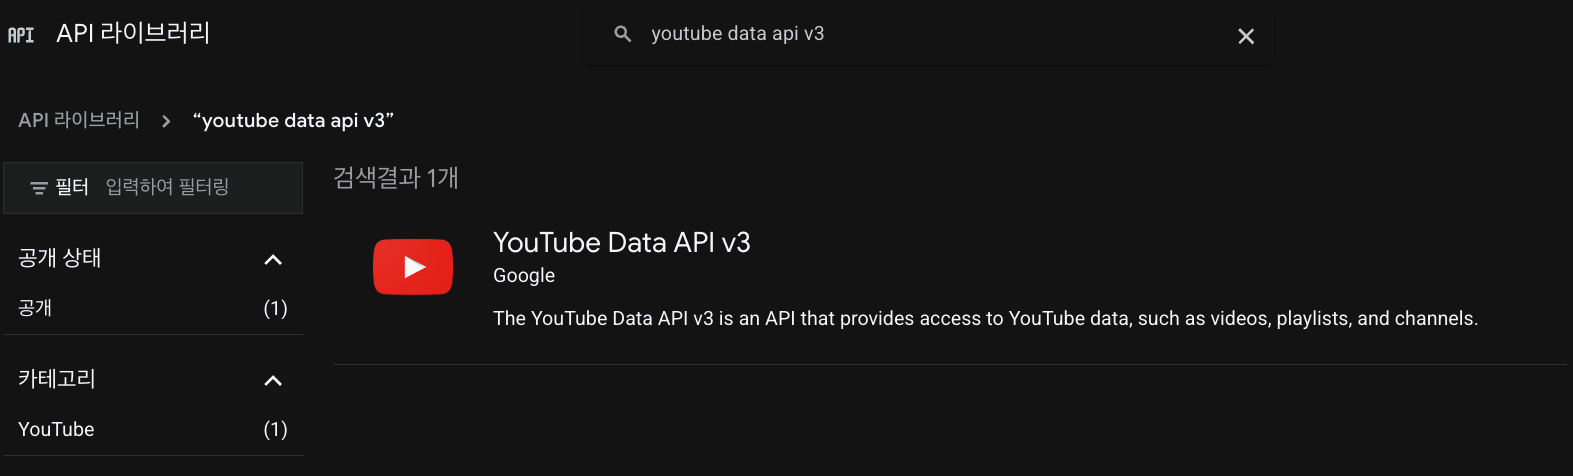This screenshot has height=476, width=1573.
Task: Open the API 라이브러리 breadcrumb link
Action: pos(79,120)
